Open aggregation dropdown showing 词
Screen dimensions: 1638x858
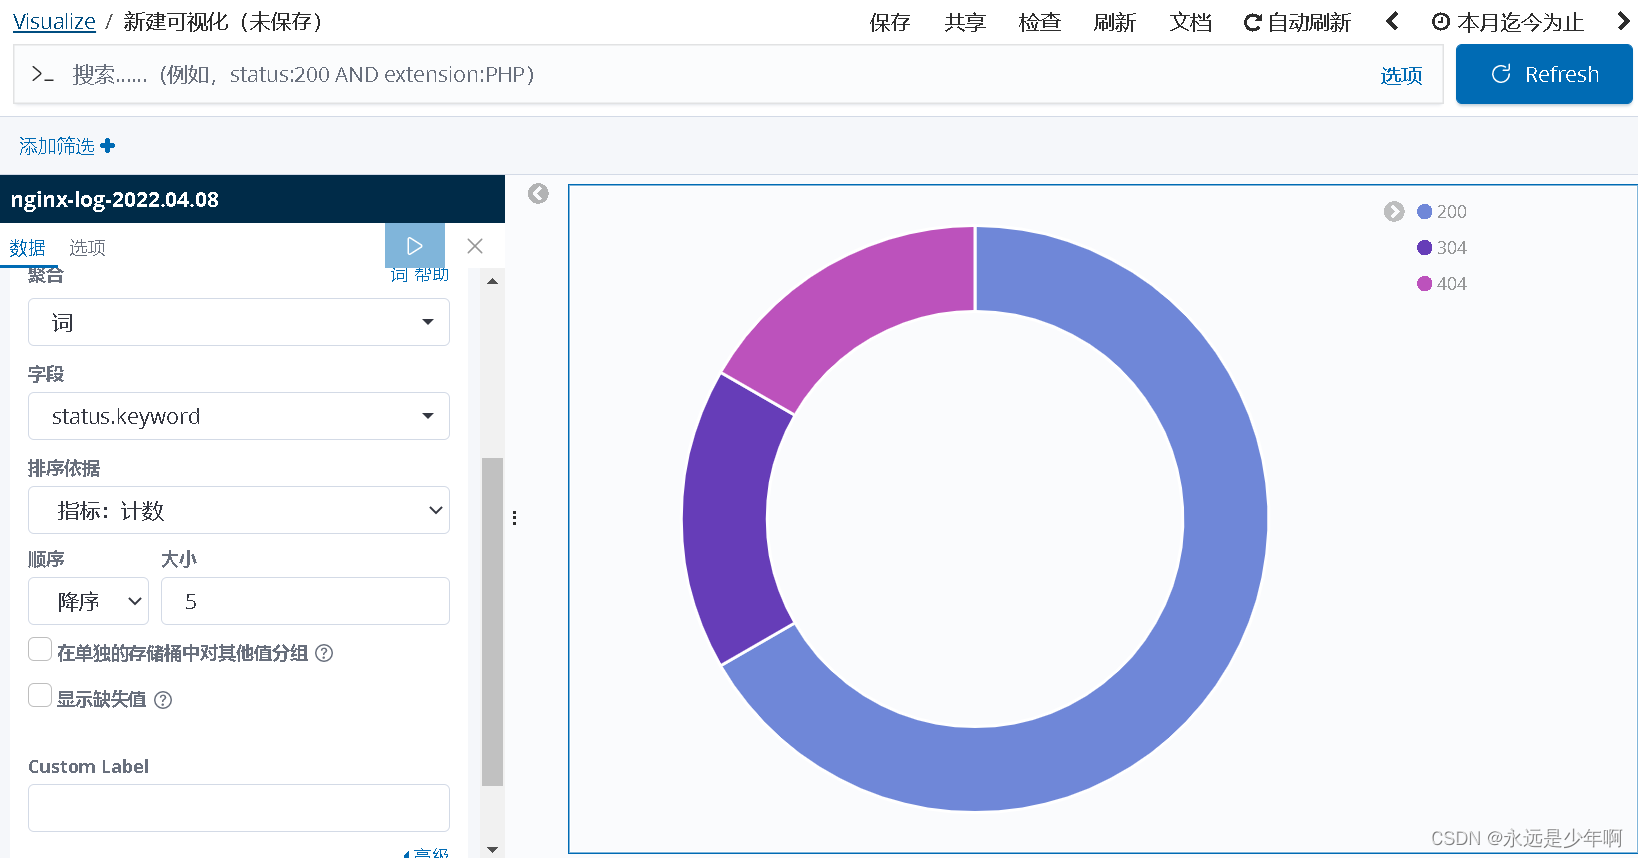coord(239,322)
